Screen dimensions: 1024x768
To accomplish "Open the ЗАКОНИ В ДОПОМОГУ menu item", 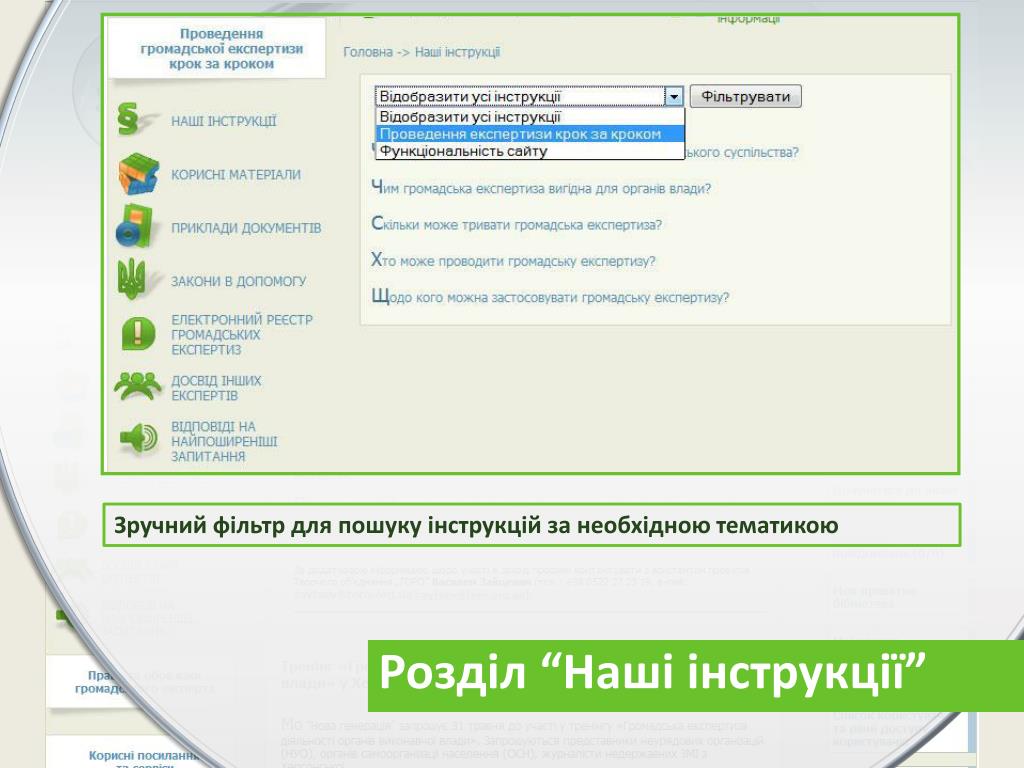I will [238, 281].
